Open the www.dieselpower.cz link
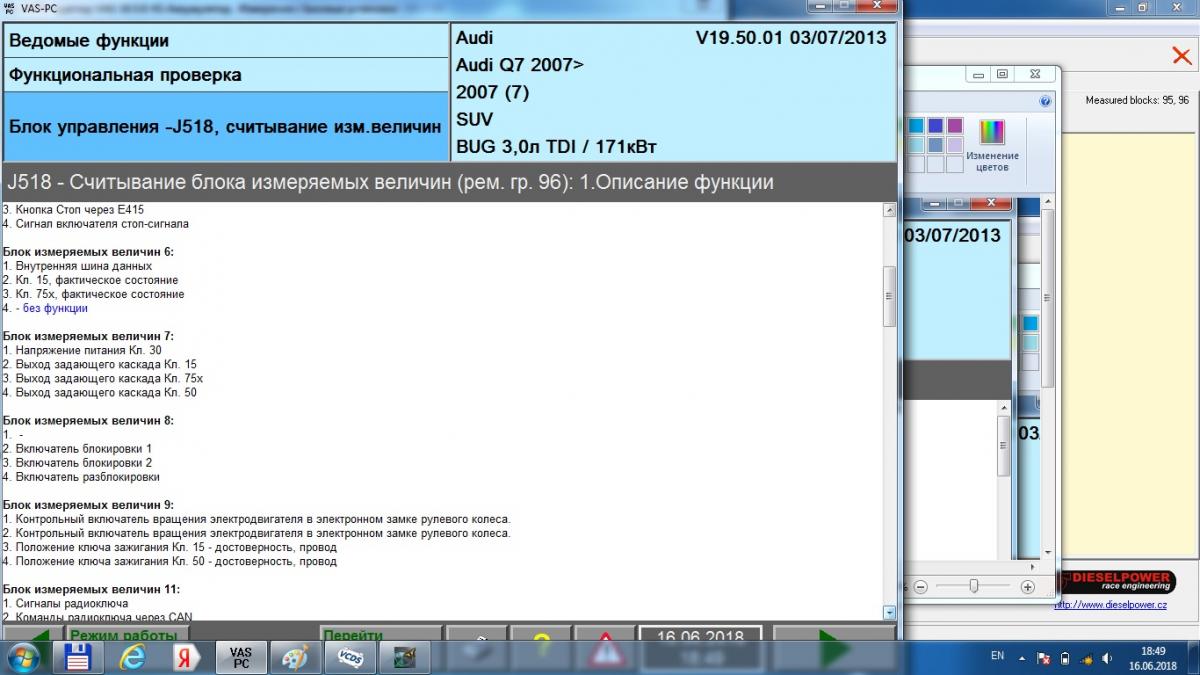The height and width of the screenshot is (675, 1200). [x=1111, y=605]
